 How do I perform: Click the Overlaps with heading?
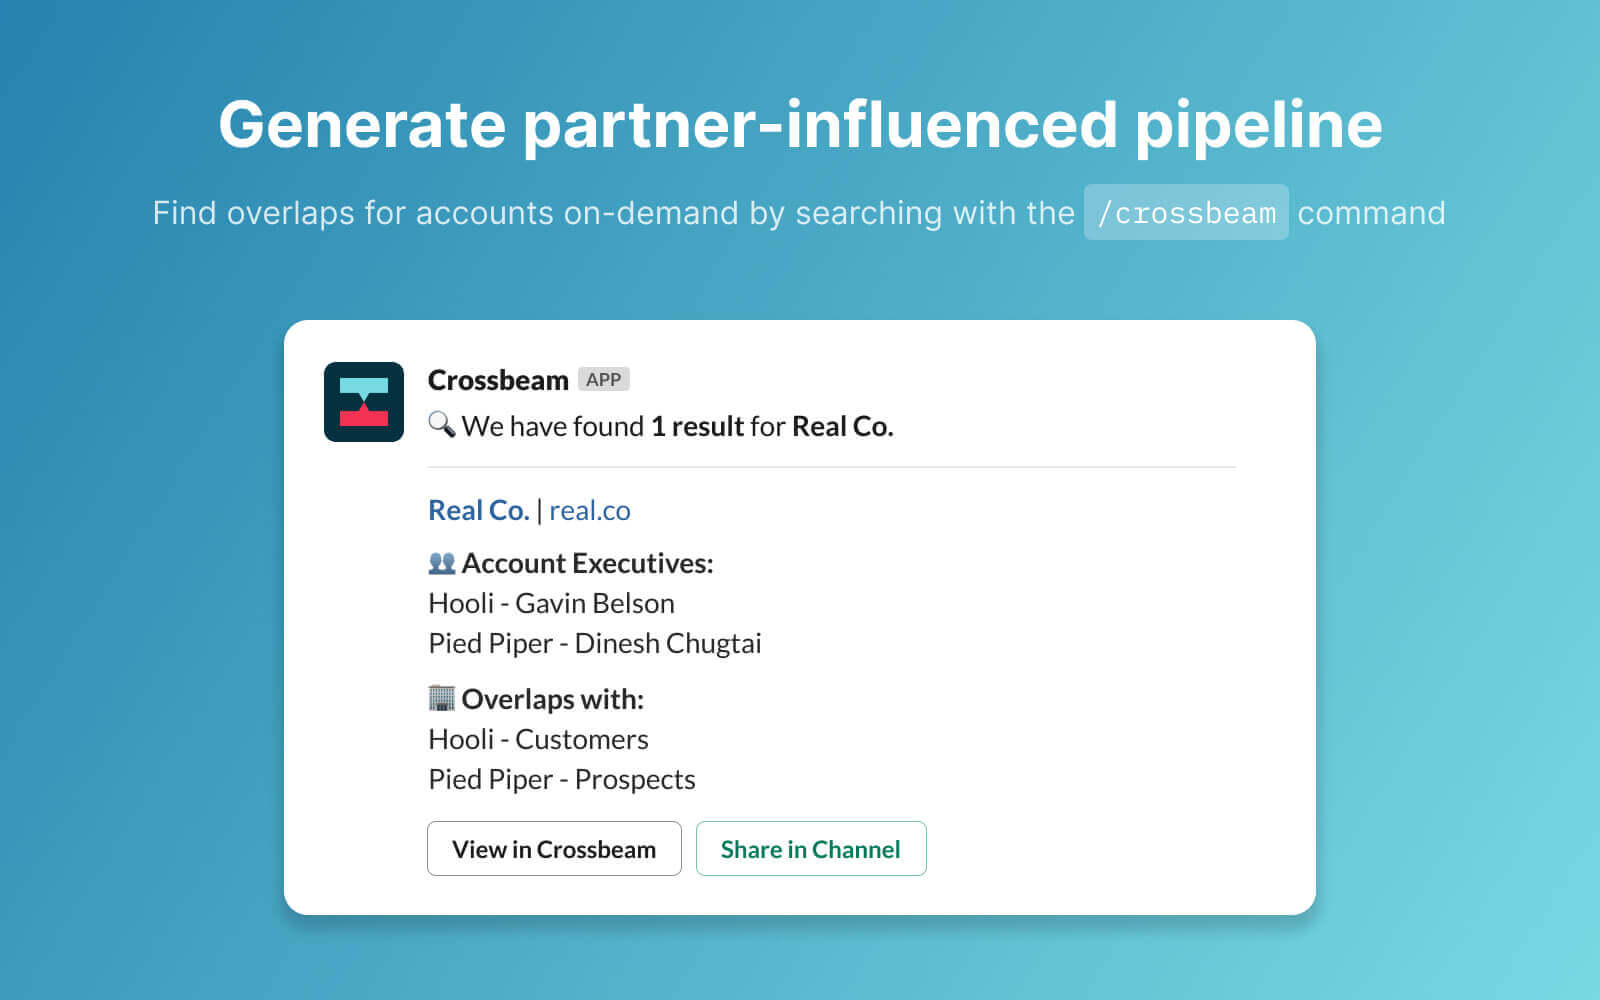point(552,699)
